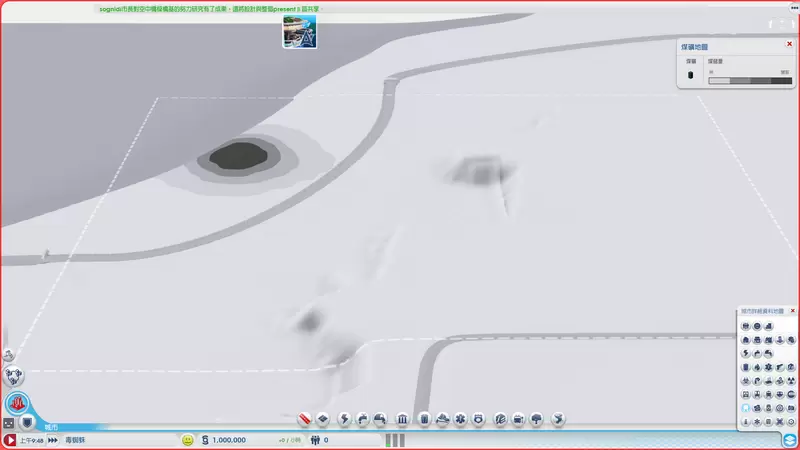This screenshot has height=450, width=800.
Task: Open the Mass Transit menu in bottom toolbar
Action: [518, 419]
